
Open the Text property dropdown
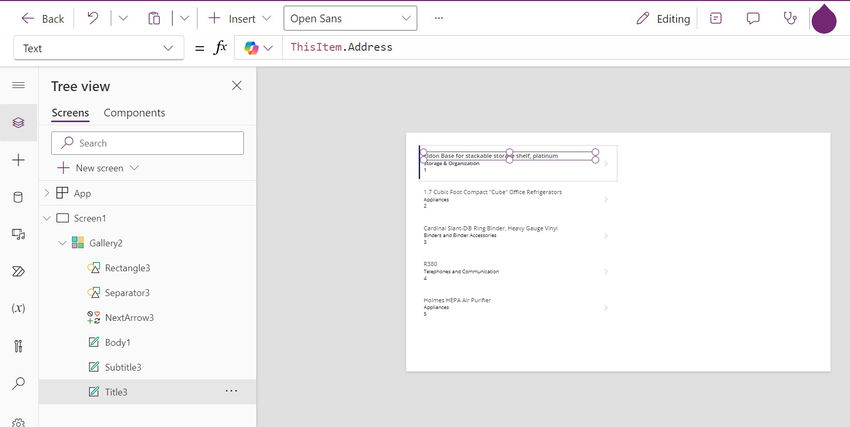tap(98, 48)
